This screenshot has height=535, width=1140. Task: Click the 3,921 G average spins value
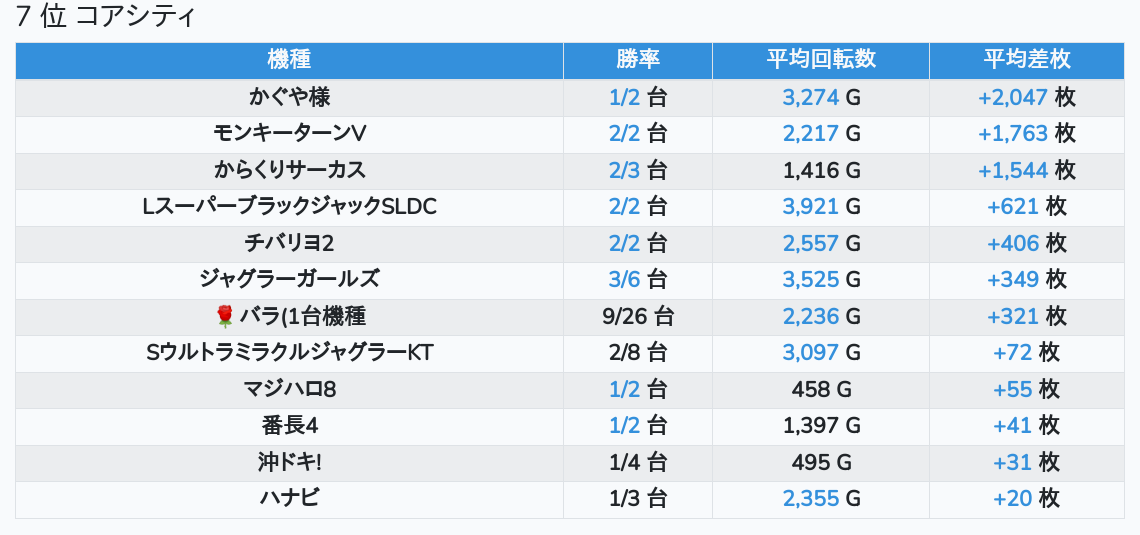821,207
